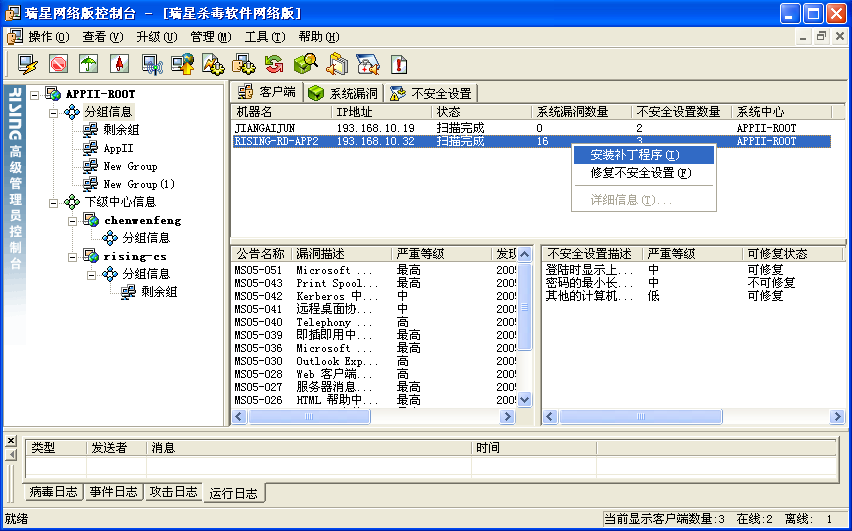Click right arrow of vulnerability list horizontal scrollbar
Viewport: 852px width, 531px height.
coord(507,417)
